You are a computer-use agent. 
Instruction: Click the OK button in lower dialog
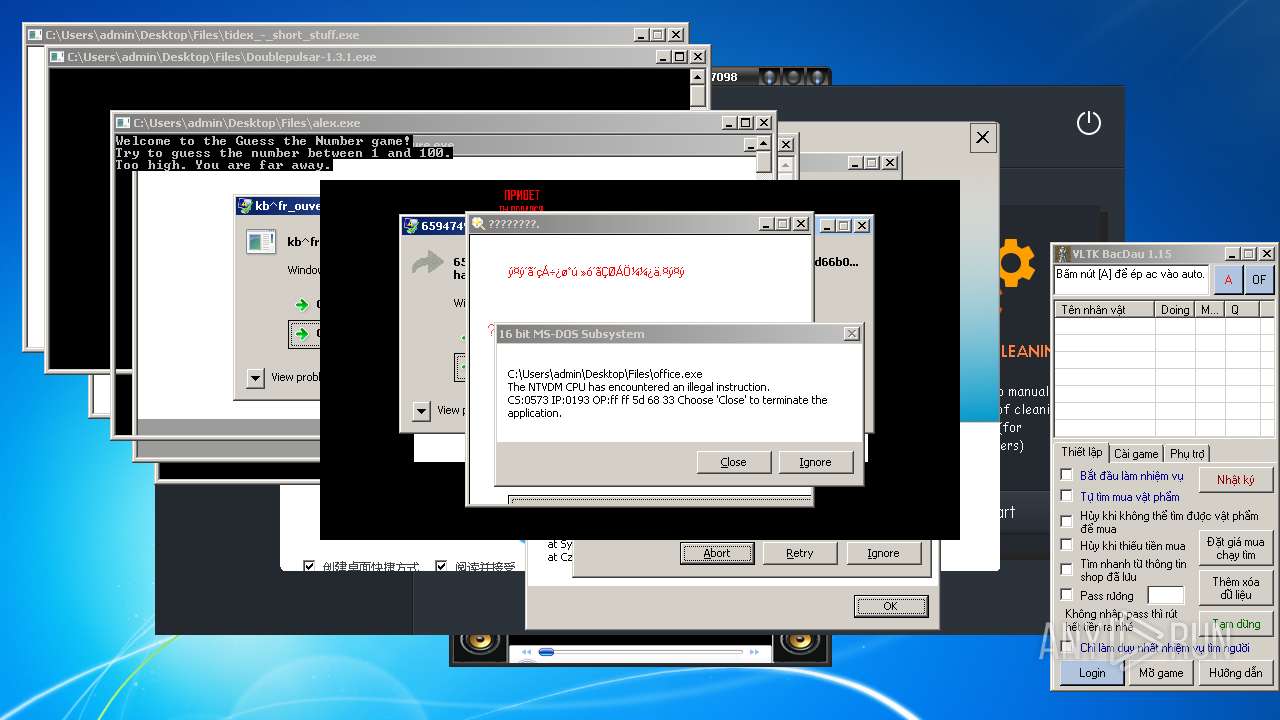890,606
